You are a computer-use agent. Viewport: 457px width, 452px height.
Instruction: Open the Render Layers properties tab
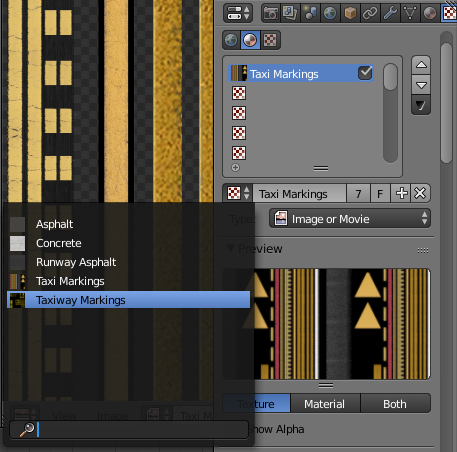pos(290,13)
